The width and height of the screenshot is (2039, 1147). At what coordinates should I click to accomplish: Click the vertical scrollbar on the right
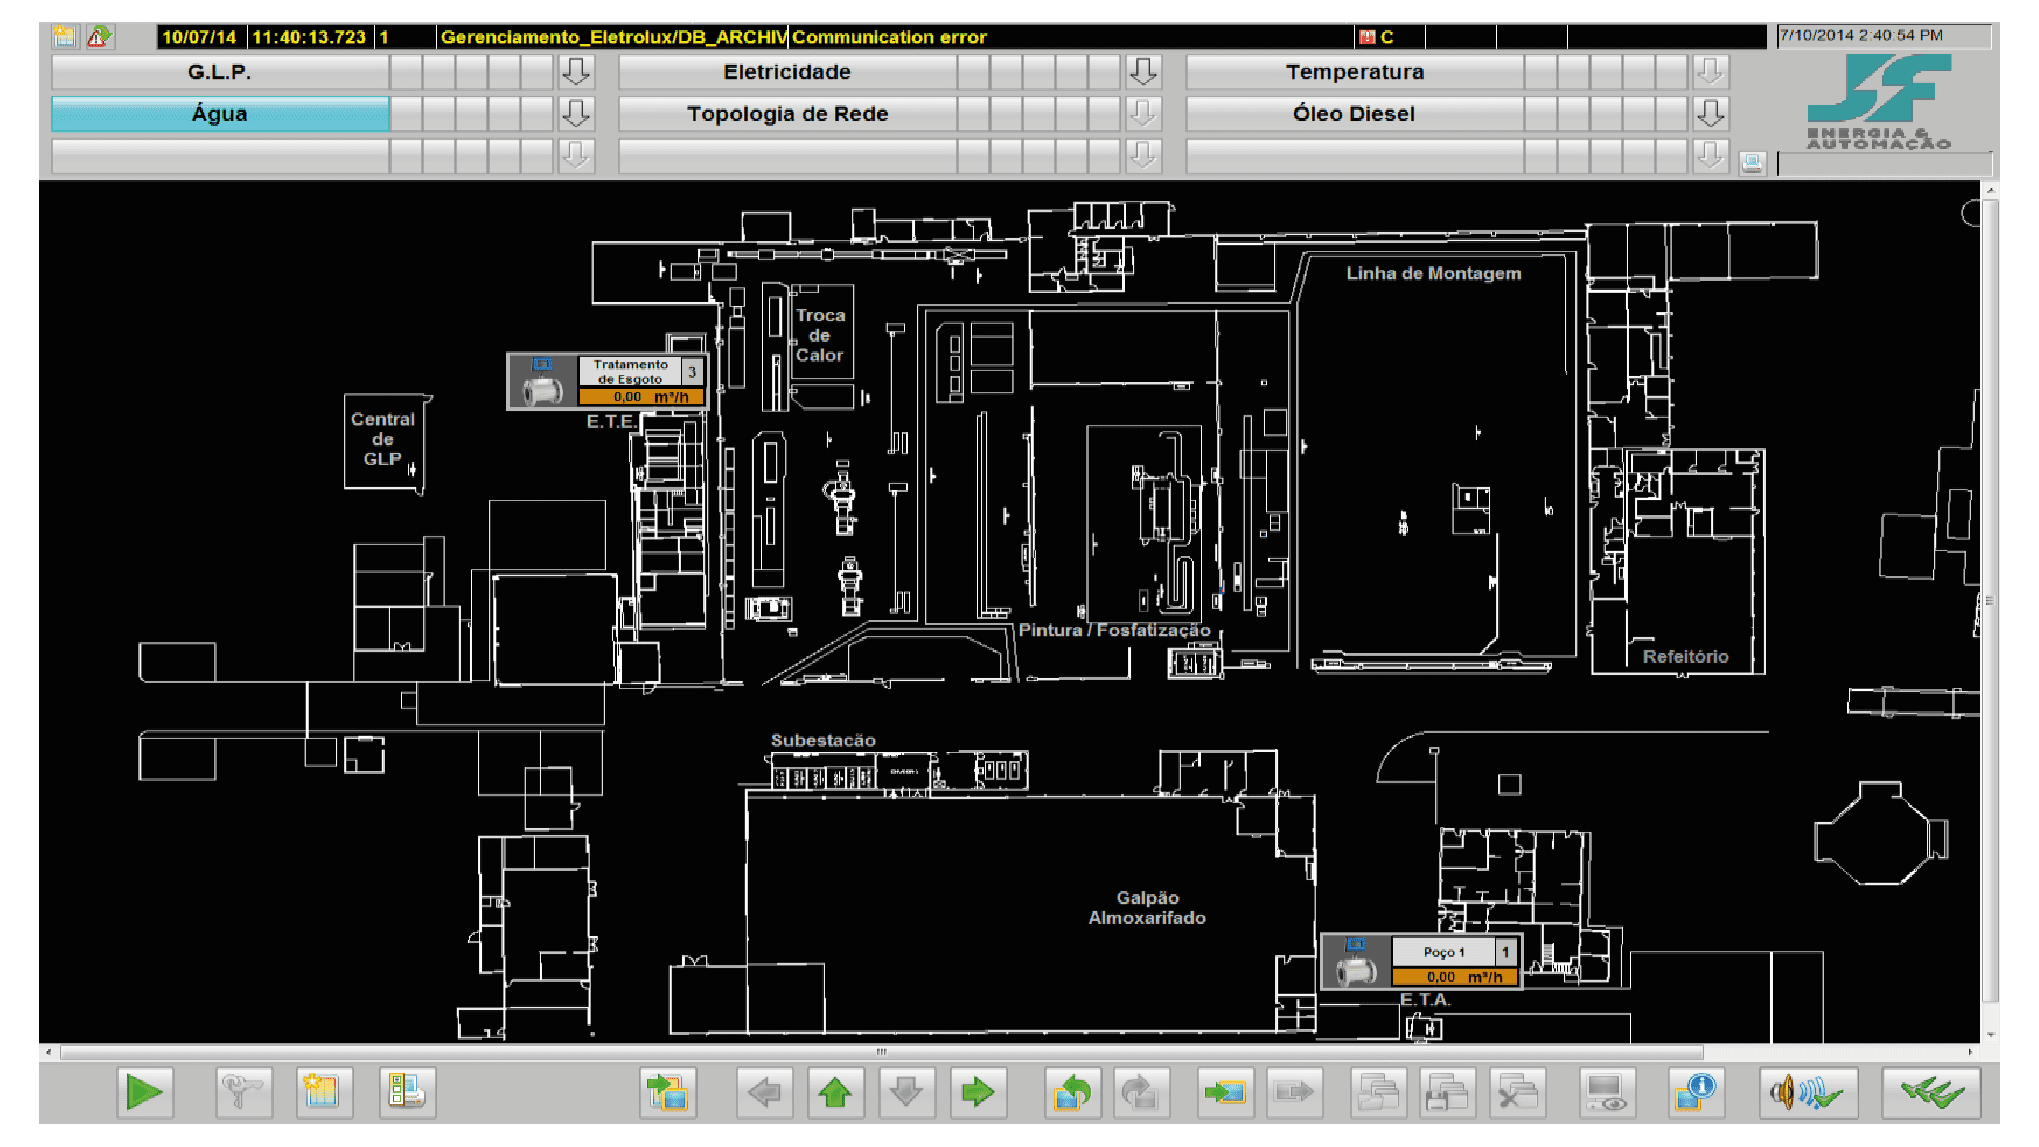coord(1990,600)
